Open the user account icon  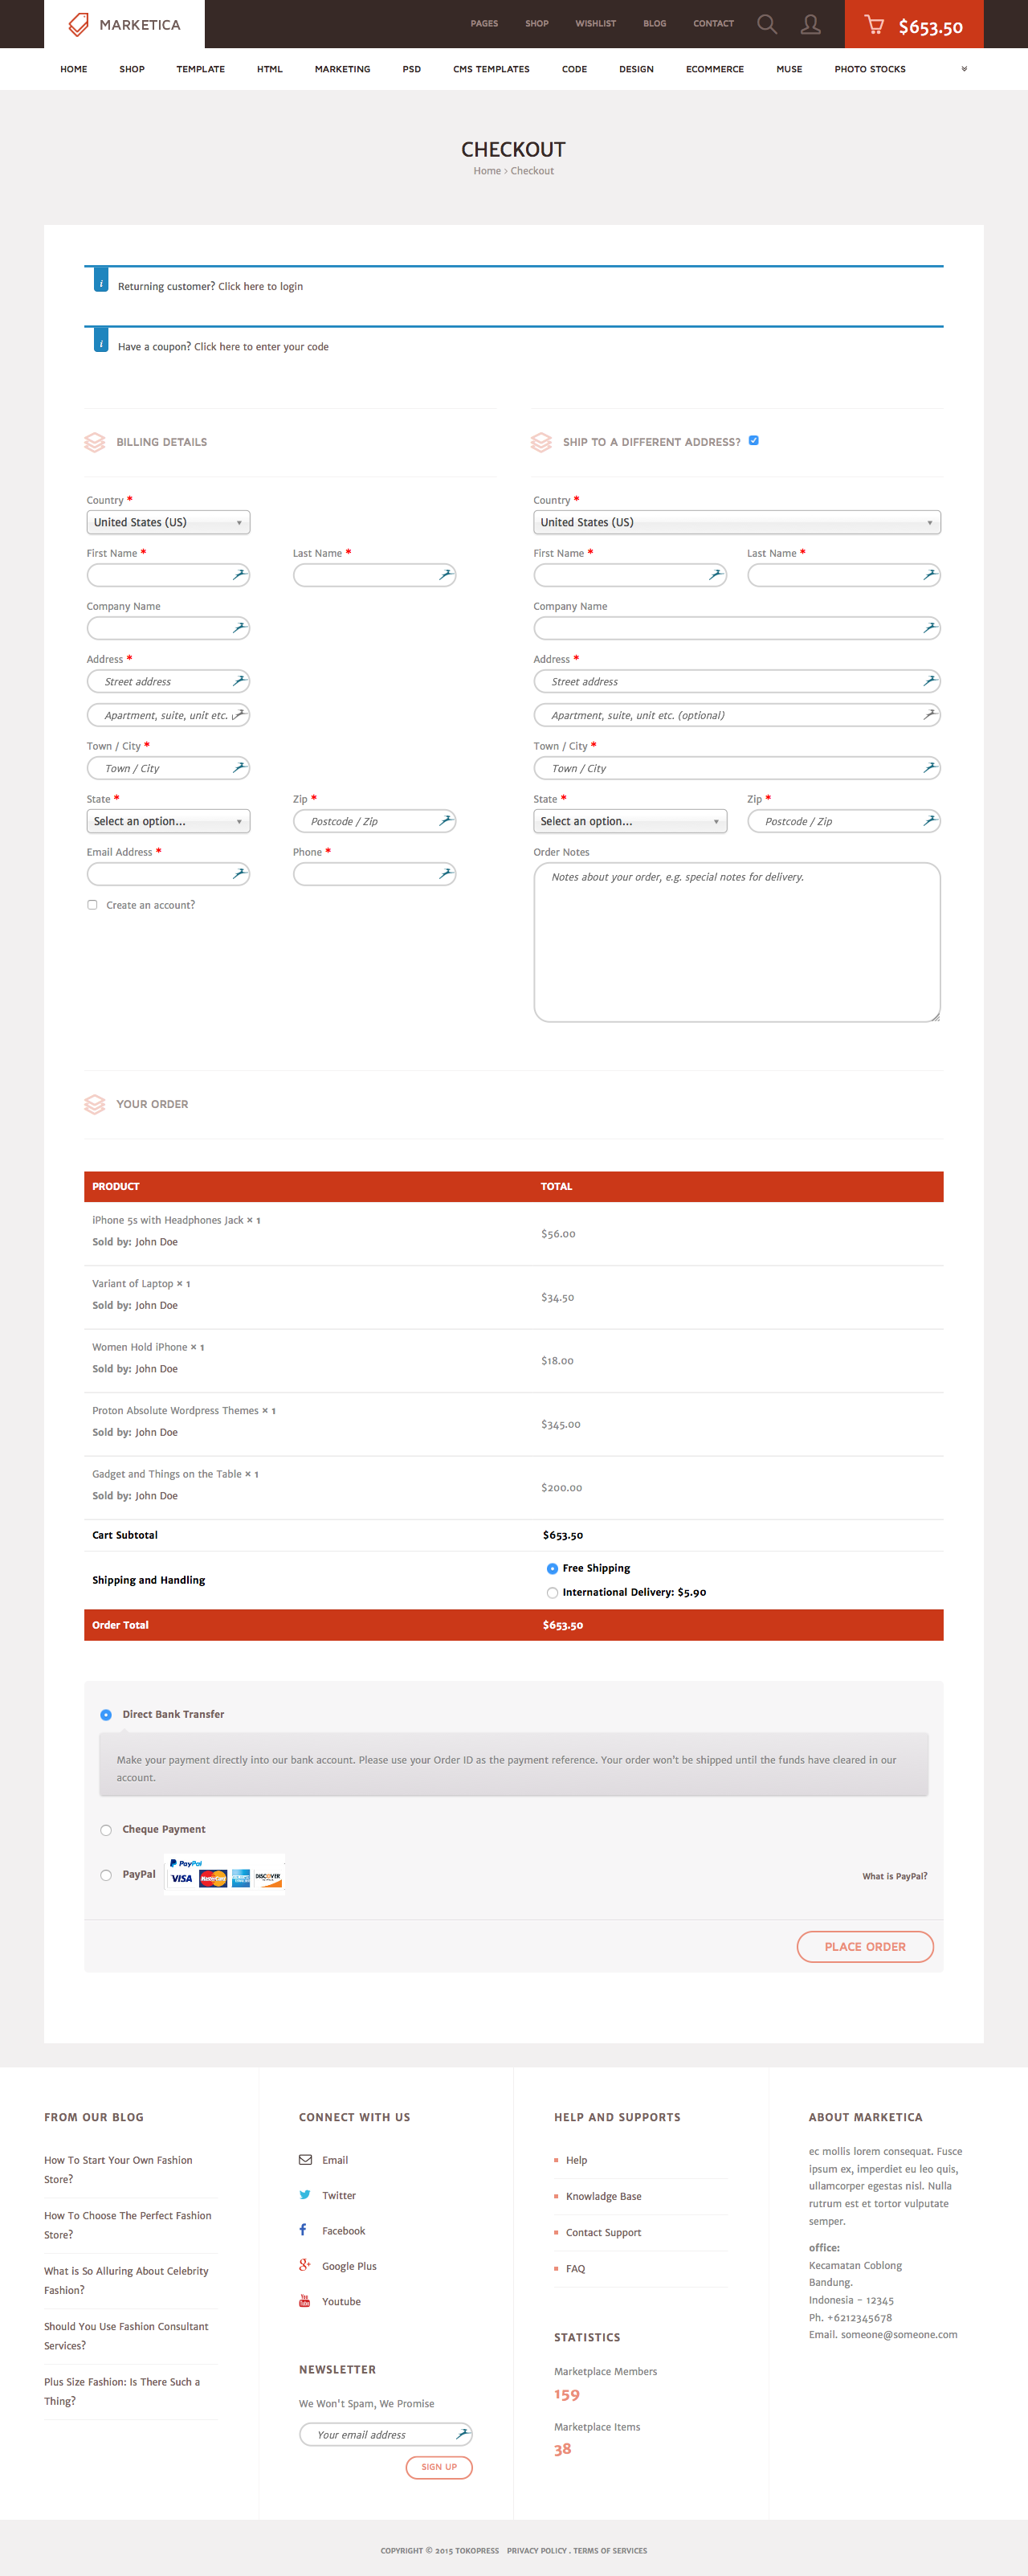(810, 24)
